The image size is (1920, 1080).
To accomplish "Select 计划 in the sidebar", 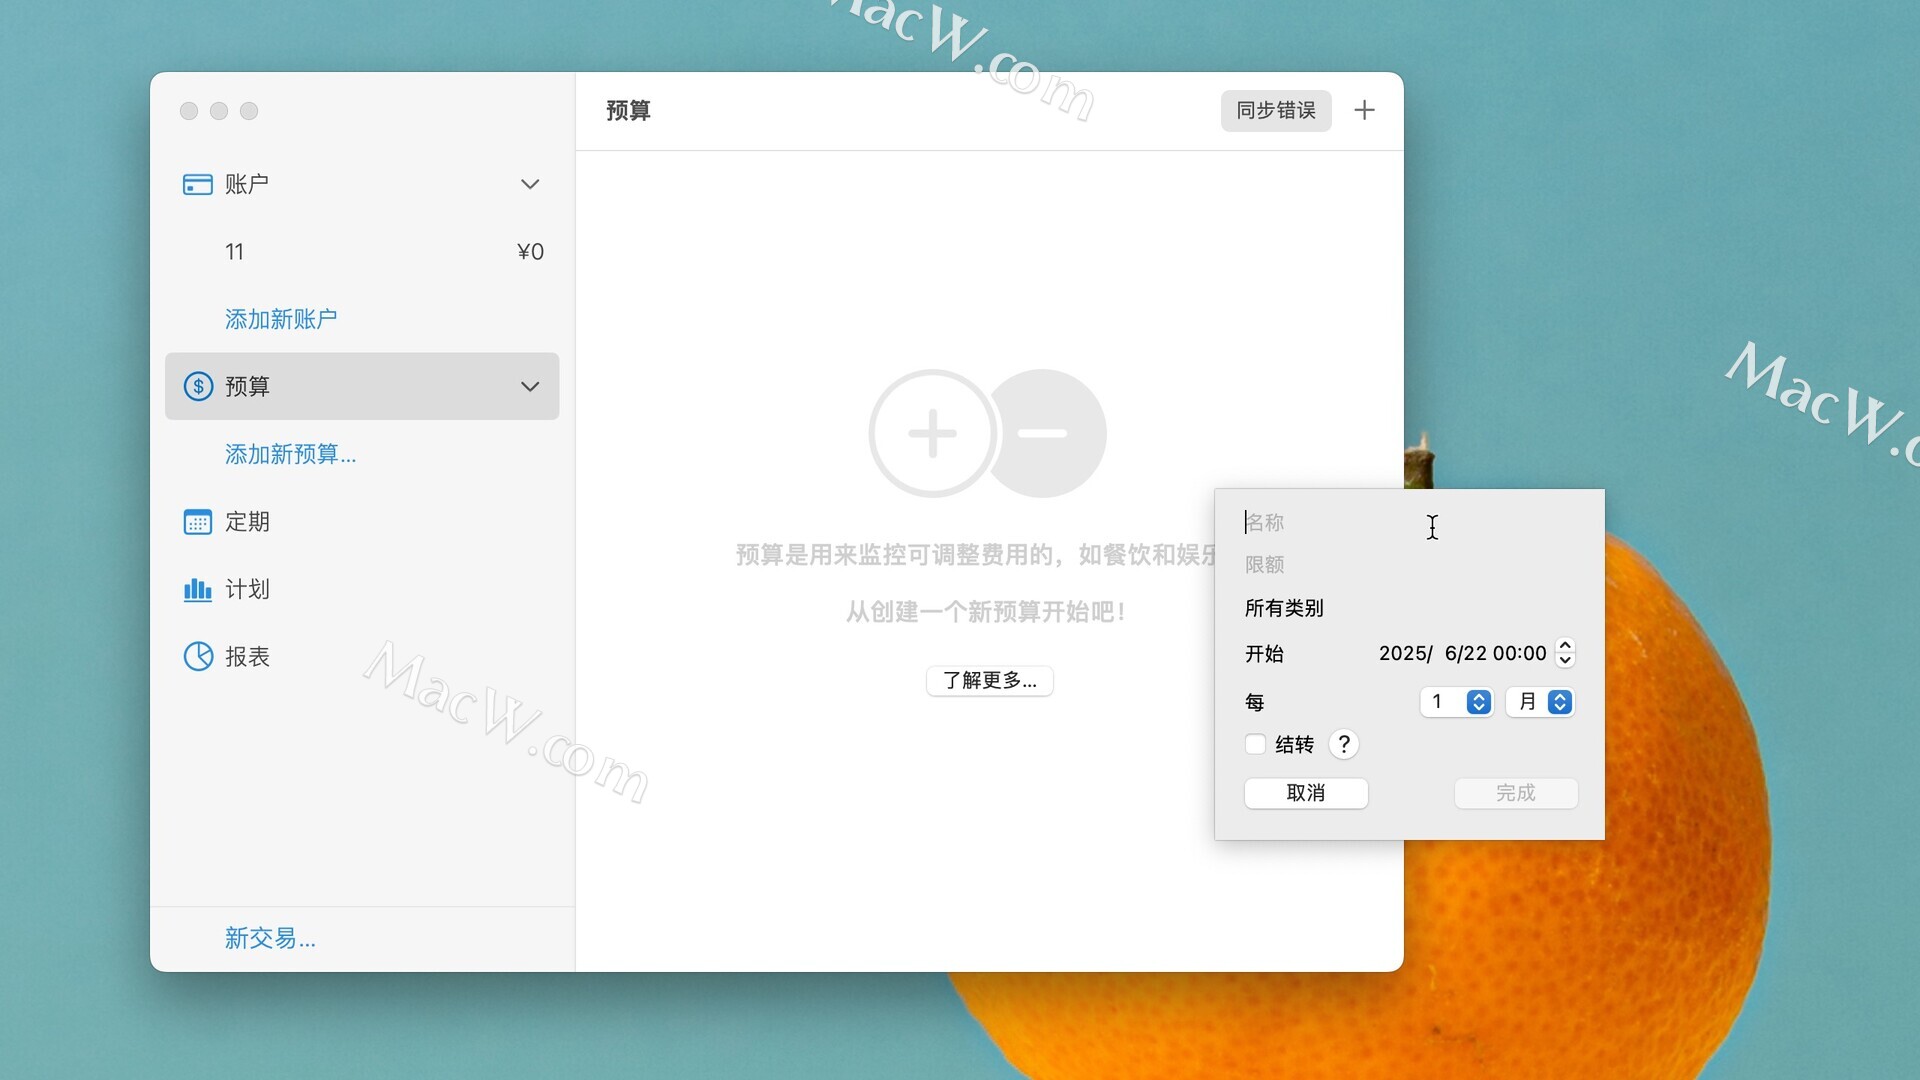I will tap(362, 589).
